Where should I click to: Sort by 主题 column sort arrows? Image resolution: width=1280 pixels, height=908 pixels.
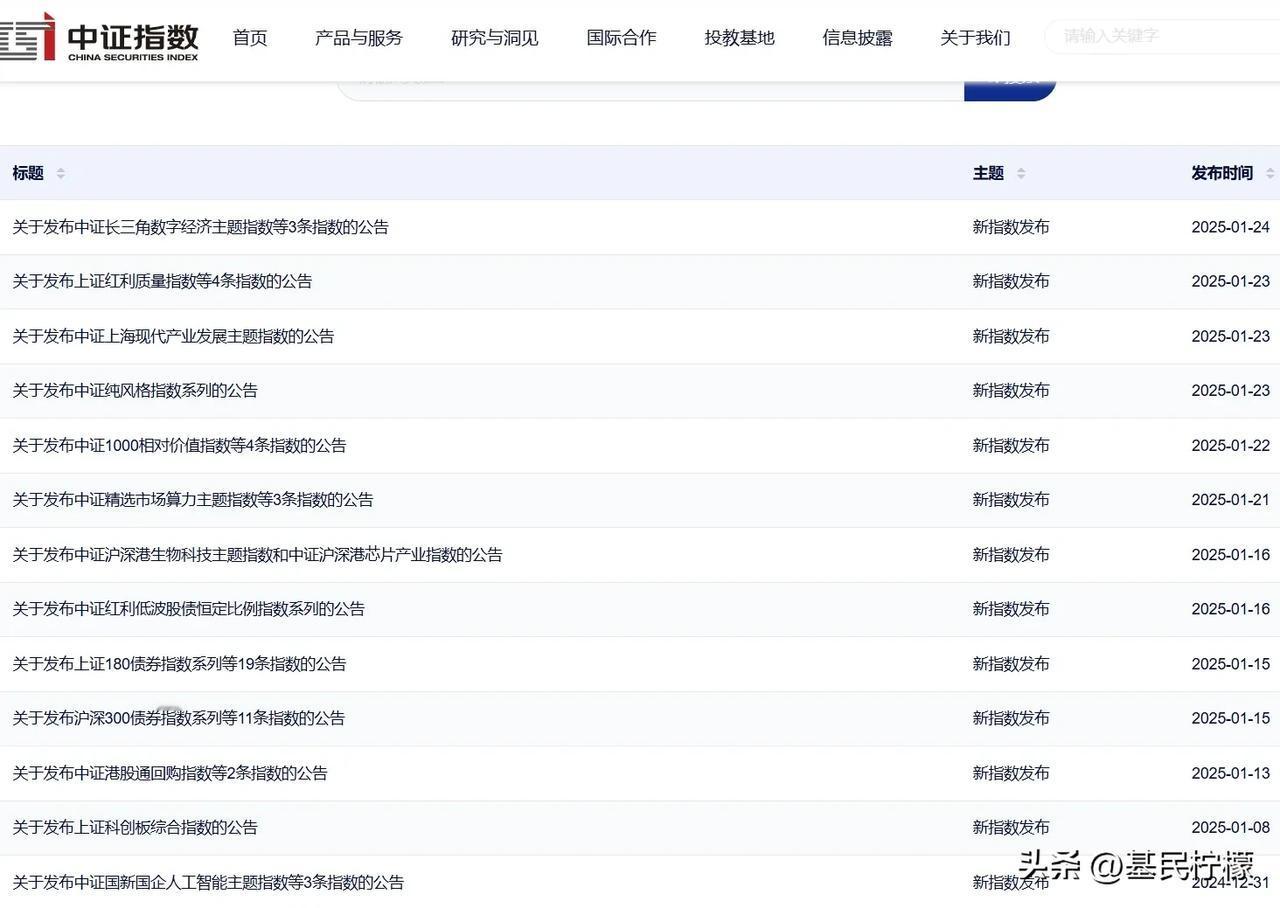[1021, 173]
